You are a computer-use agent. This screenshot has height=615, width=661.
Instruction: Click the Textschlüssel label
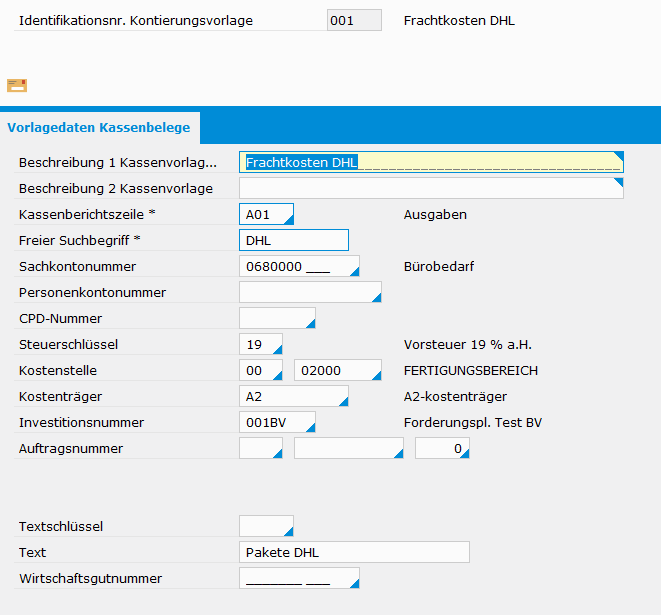(x=61, y=526)
